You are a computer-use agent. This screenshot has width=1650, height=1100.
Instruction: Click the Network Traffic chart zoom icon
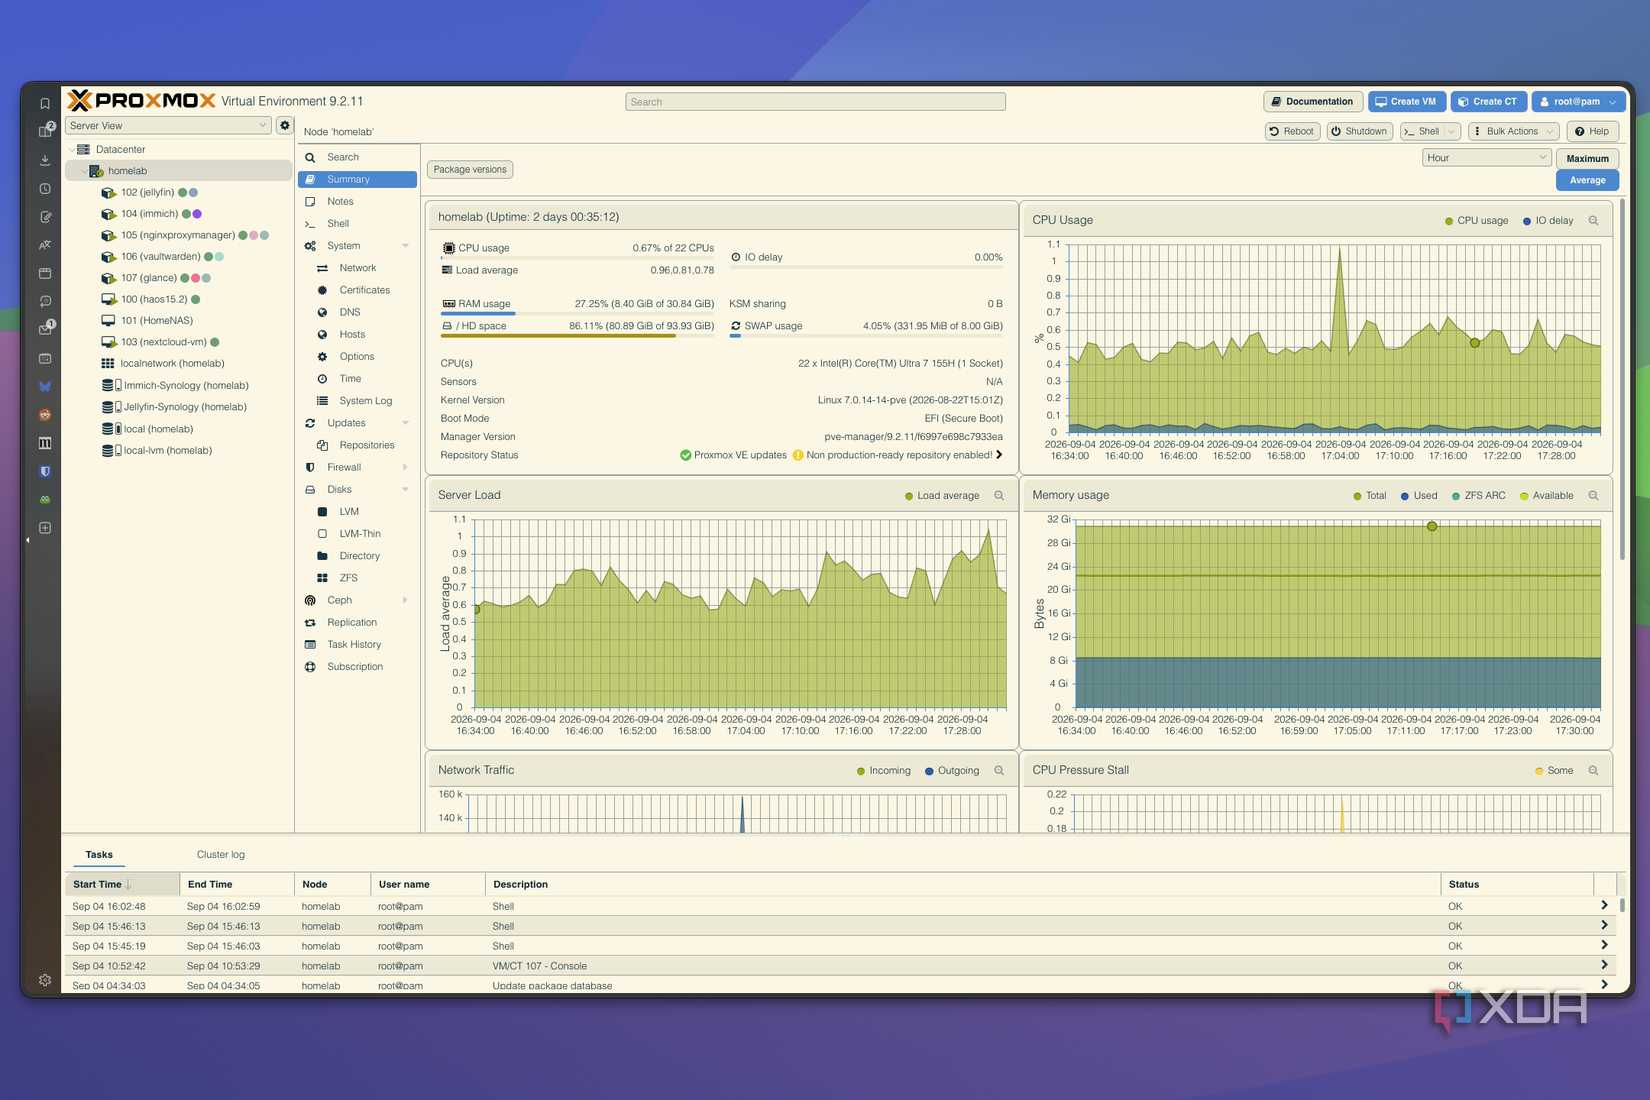pyautogui.click(x=999, y=771)
